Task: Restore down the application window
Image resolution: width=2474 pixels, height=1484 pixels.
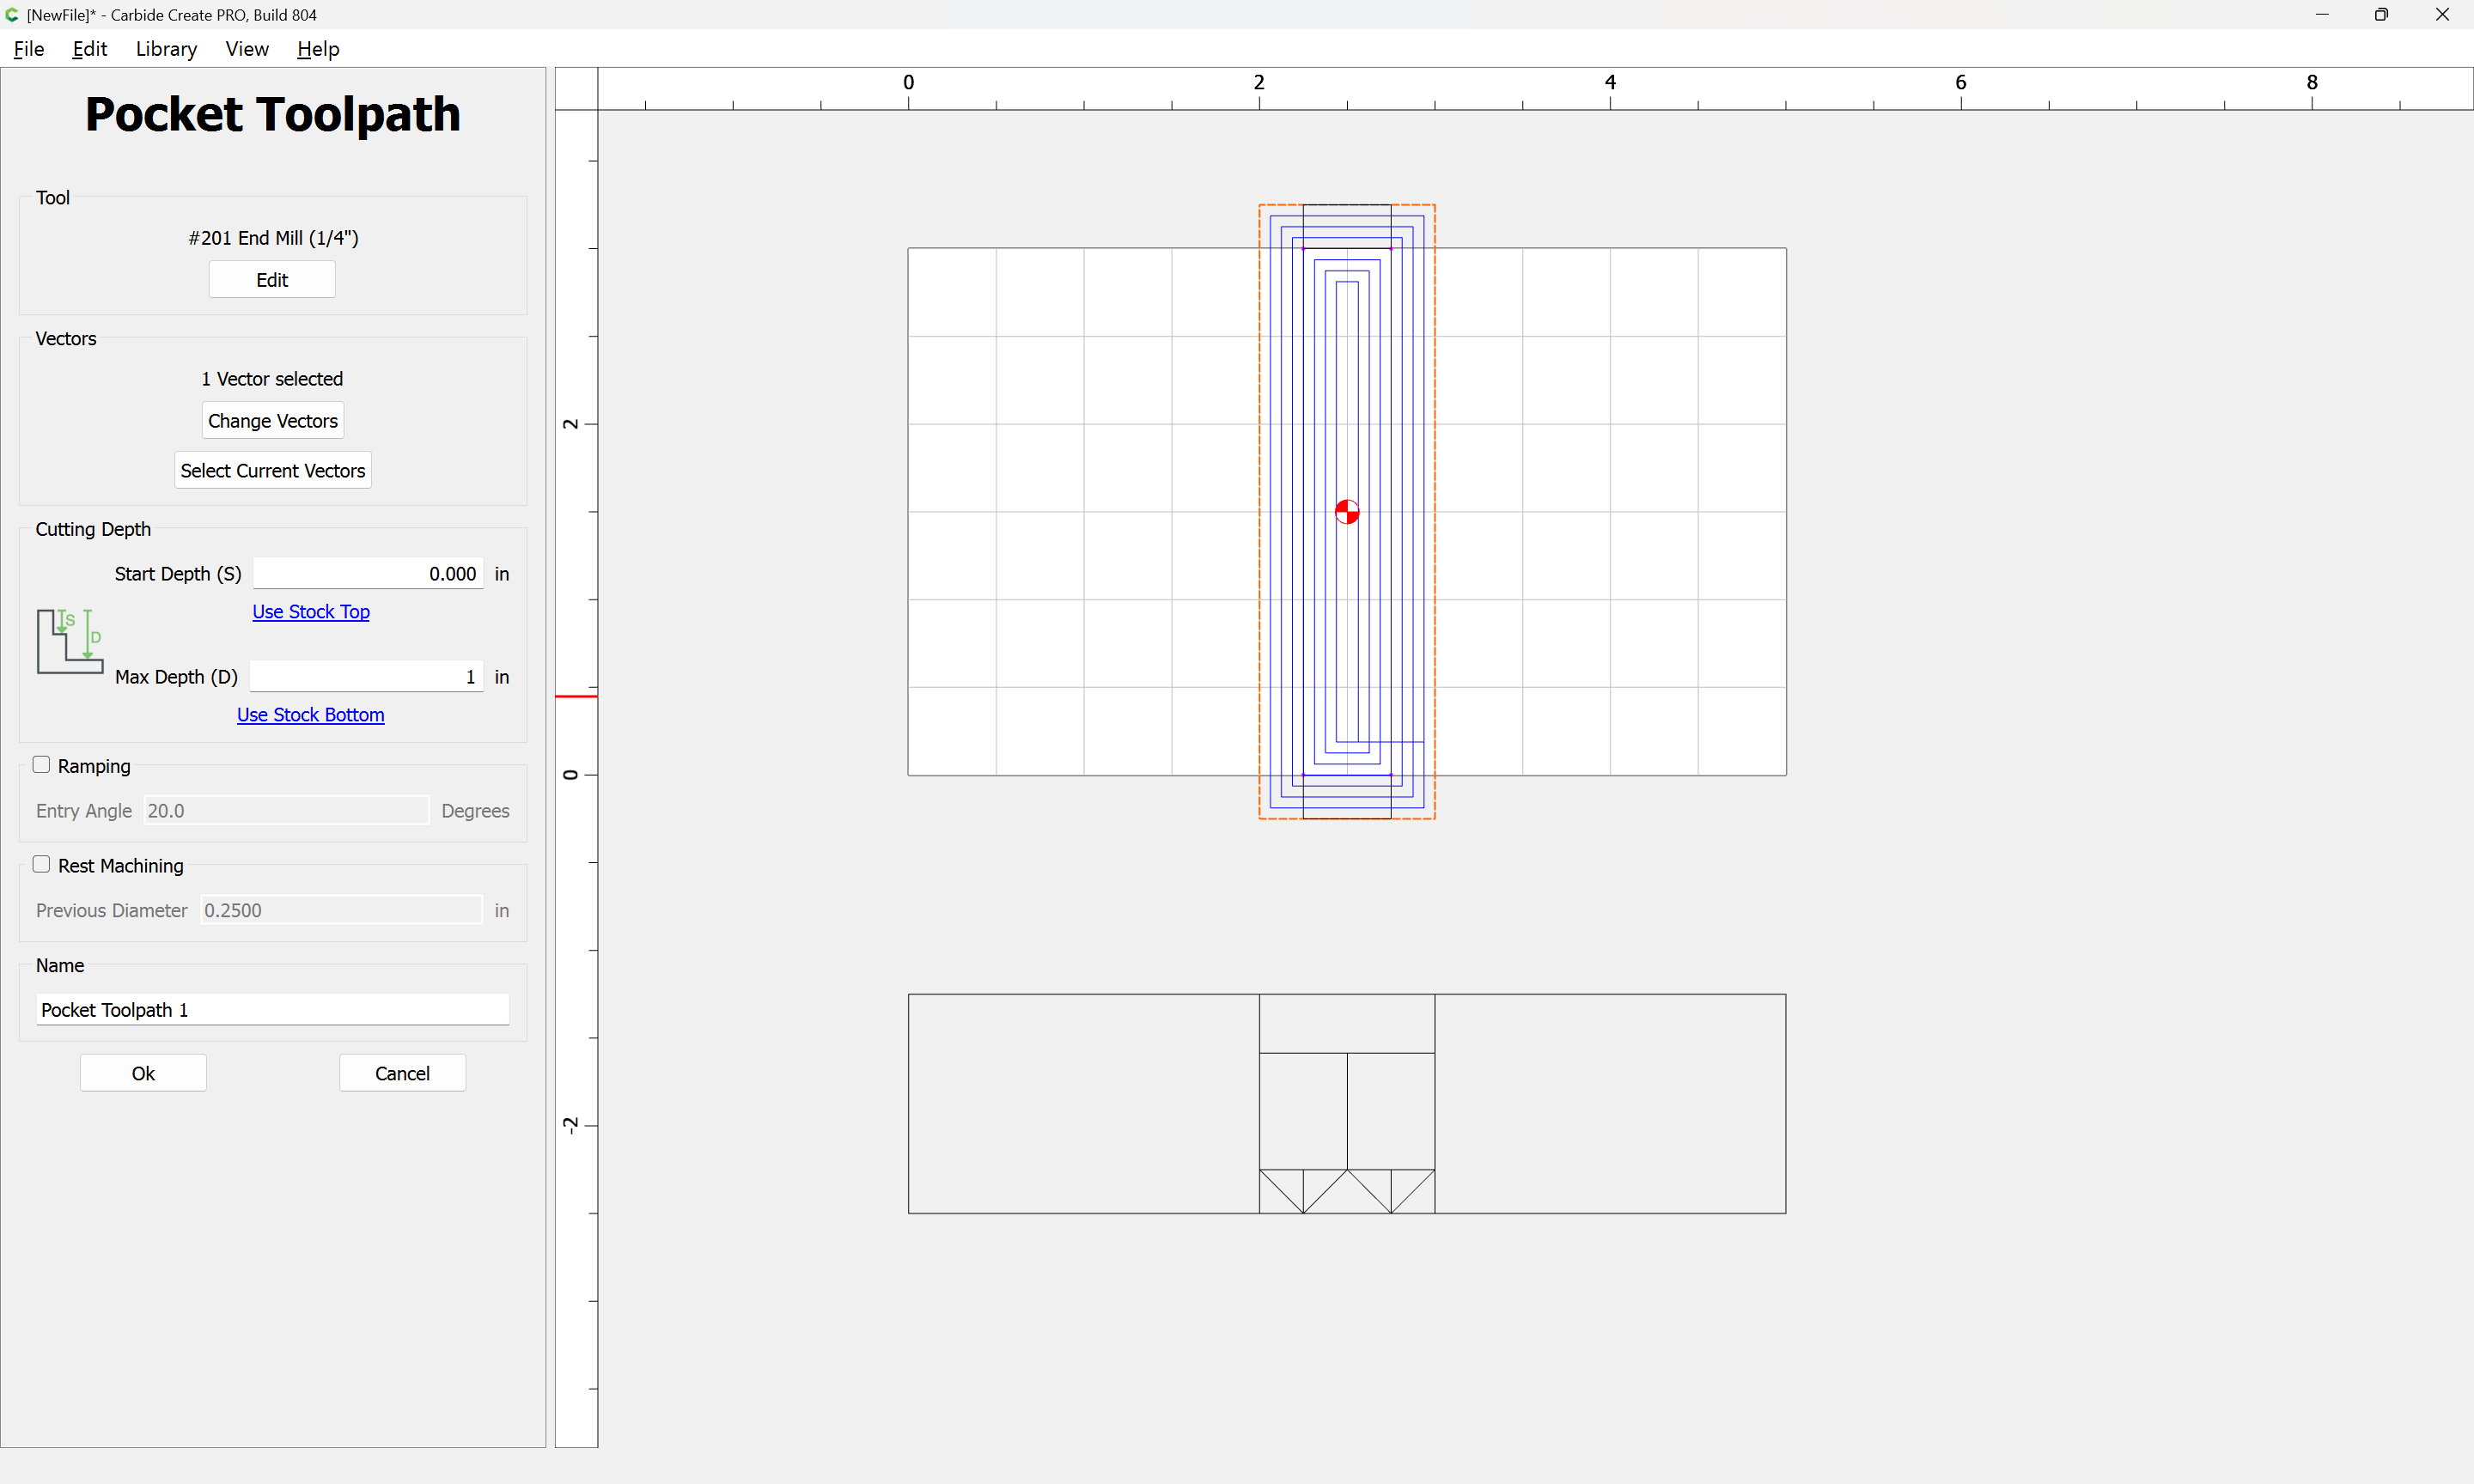Action: 2381,15
